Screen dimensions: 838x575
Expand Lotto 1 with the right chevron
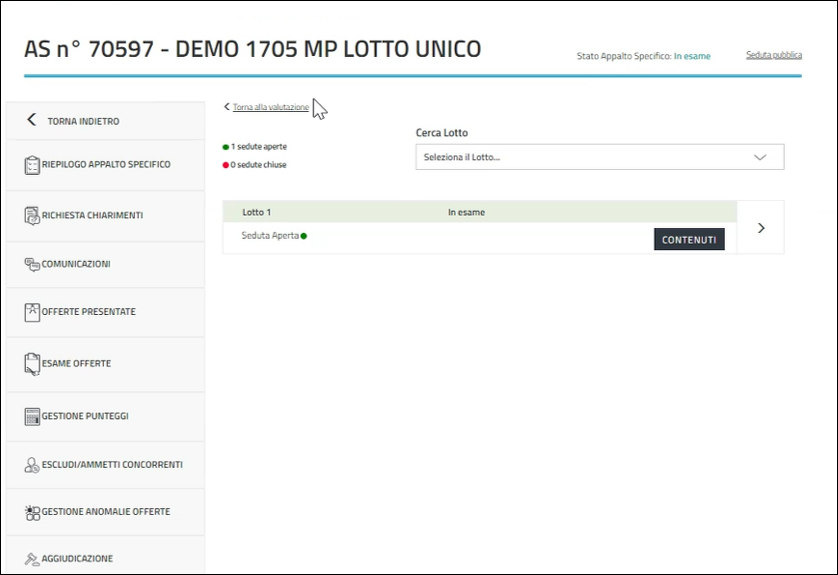(x=761, y=228)
